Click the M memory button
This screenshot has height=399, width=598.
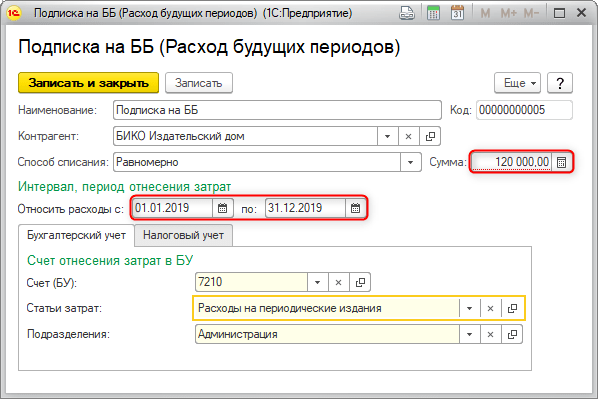click(x=485, y=14)
